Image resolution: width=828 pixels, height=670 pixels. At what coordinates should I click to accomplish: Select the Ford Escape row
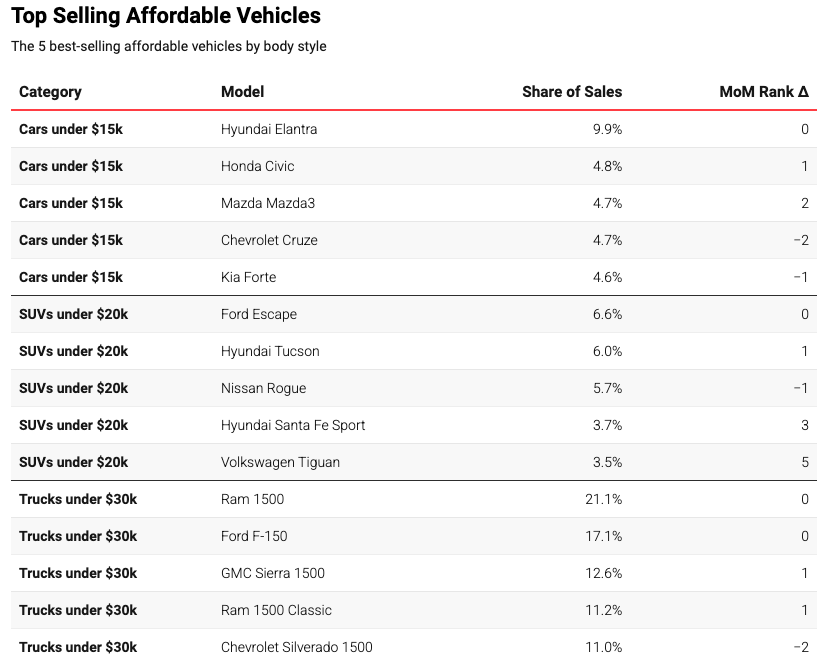[x=414, y=314]
